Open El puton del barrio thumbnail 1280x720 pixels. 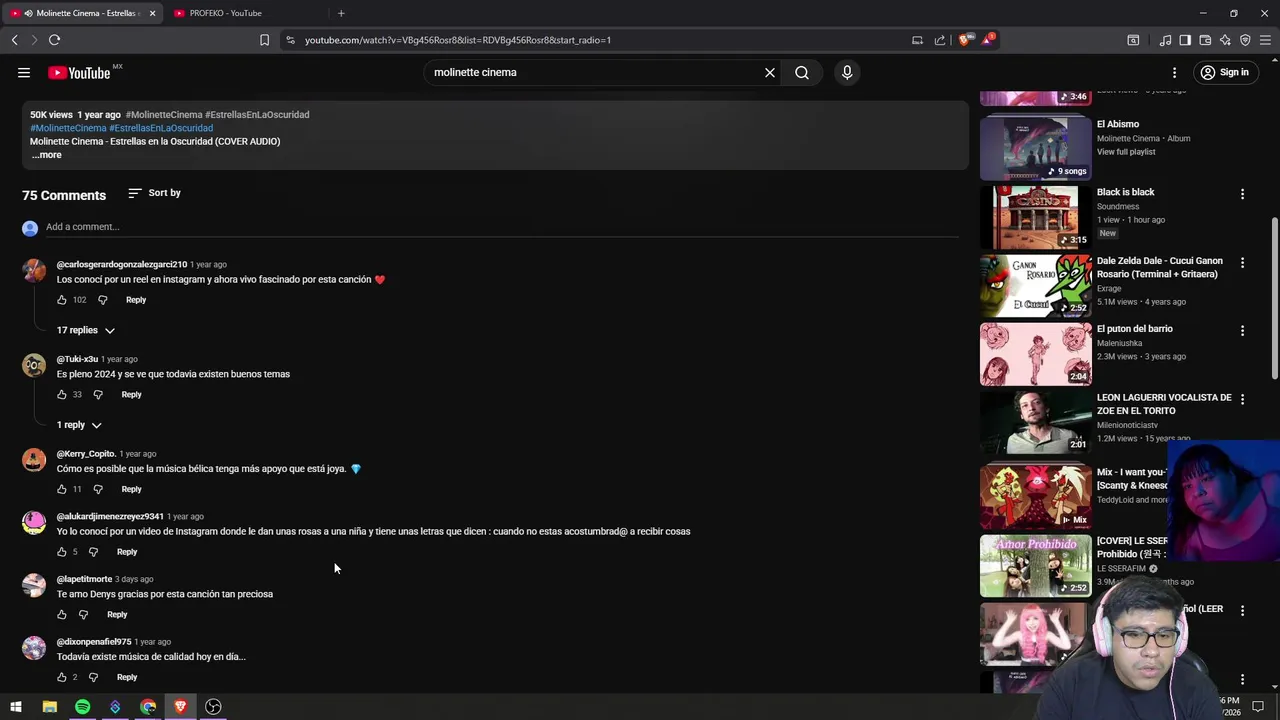(x=1036, y=354)
